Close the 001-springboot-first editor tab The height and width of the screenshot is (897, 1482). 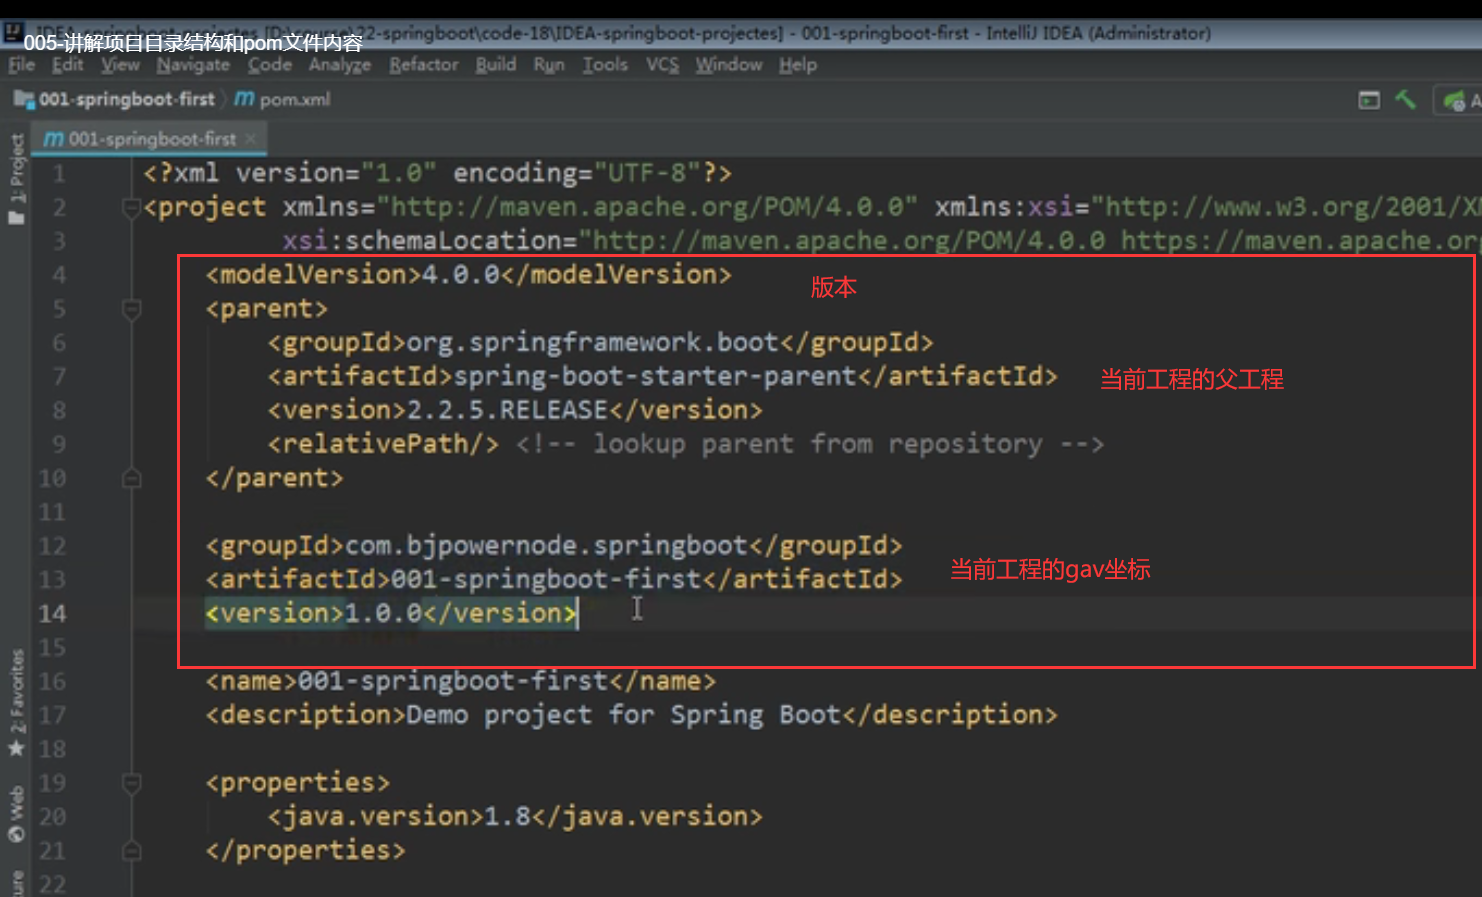coord(251,139)
